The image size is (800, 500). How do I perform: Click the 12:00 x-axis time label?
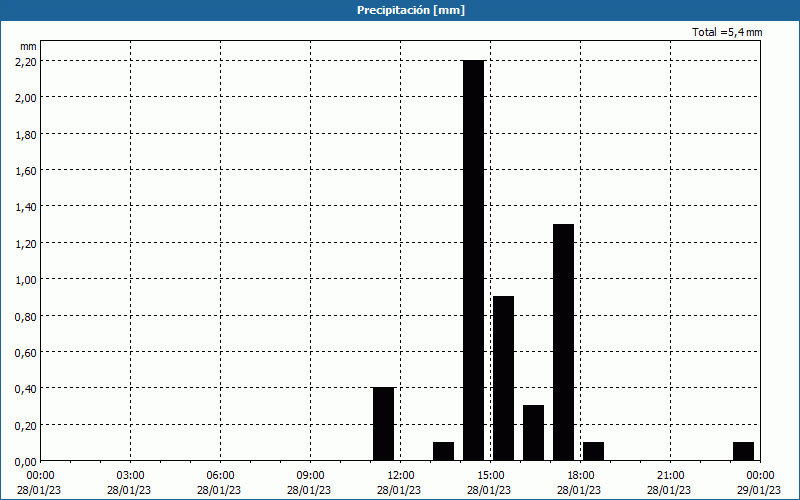(x=401, y=476)
